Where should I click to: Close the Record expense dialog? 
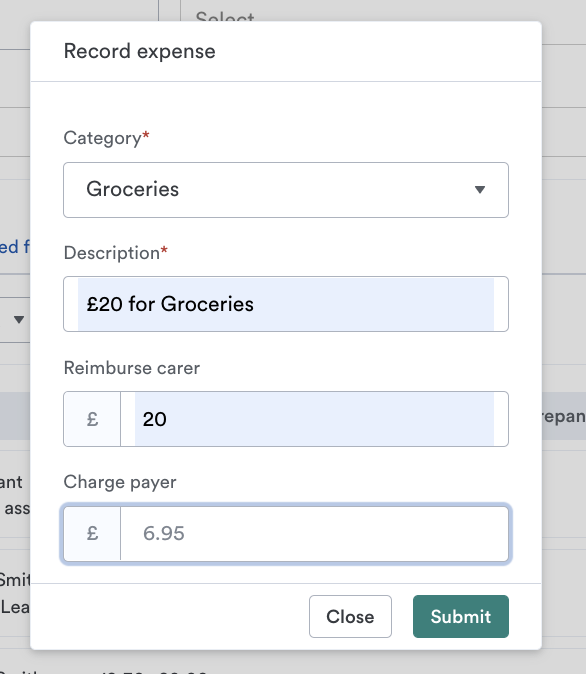[350, 616]
